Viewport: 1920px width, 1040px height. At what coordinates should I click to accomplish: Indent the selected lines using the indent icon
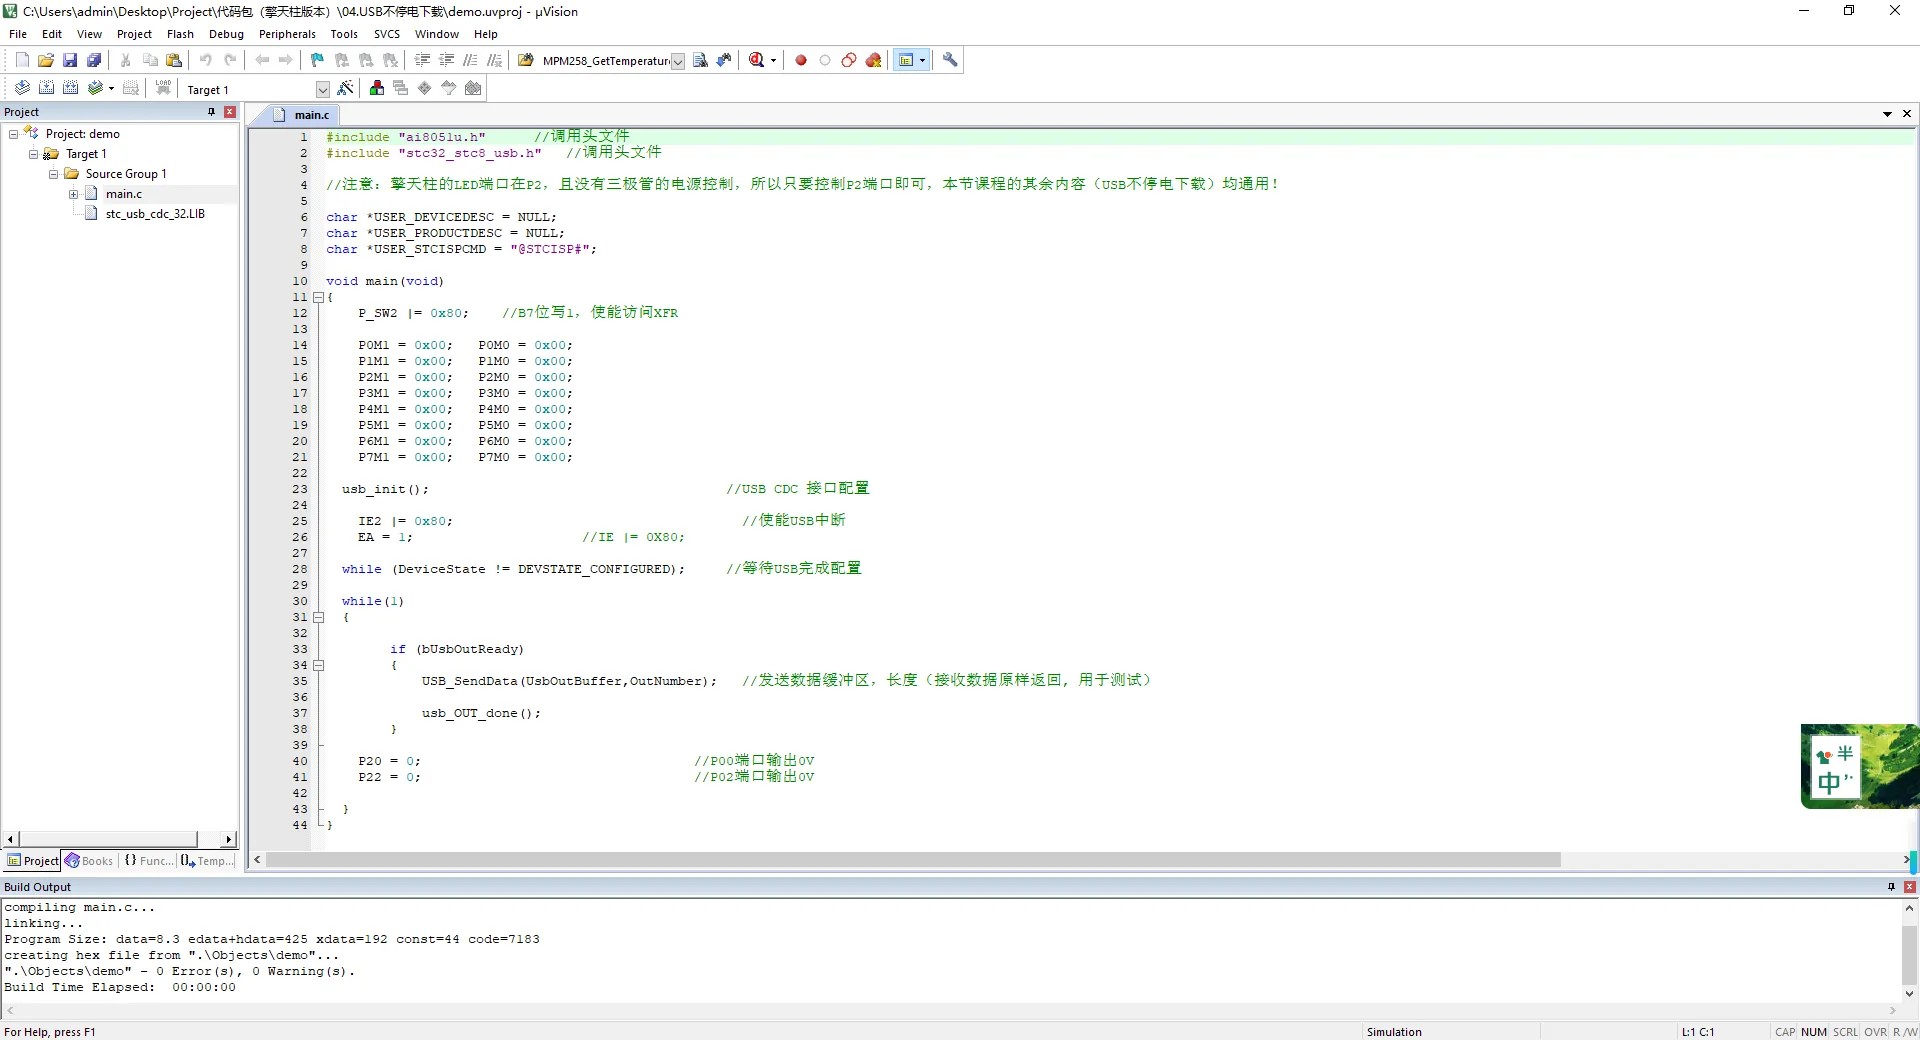click(x=422, y=60)
